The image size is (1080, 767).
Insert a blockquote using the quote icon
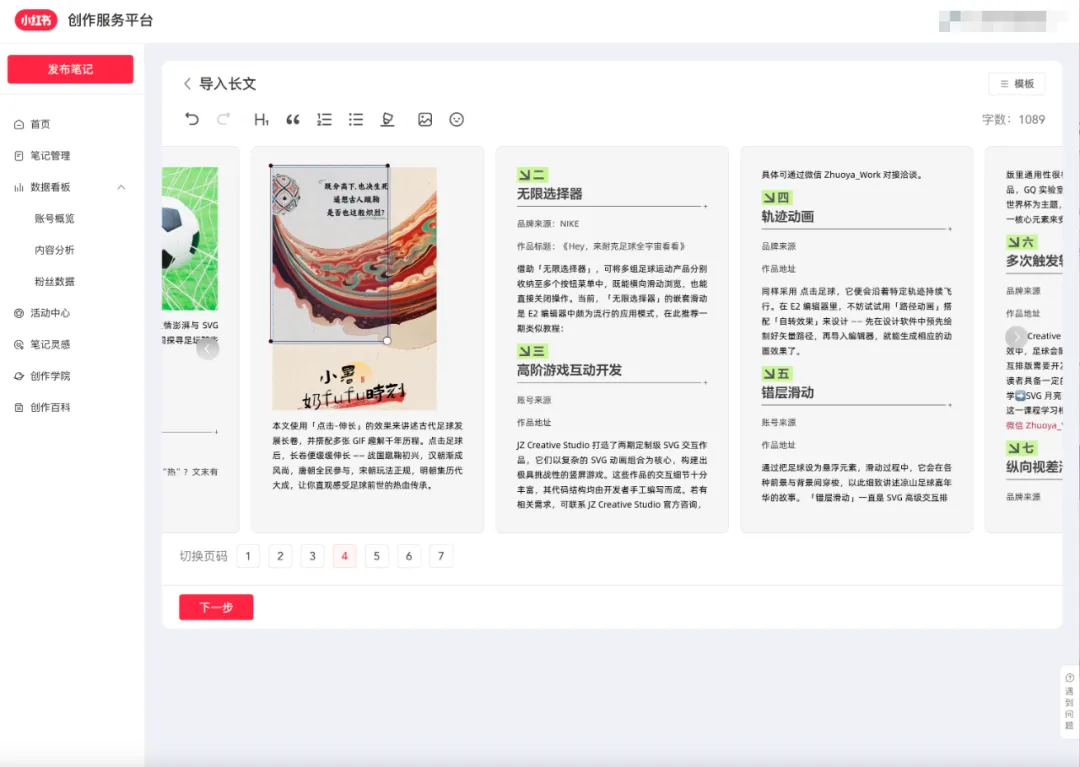pos(292,119)
